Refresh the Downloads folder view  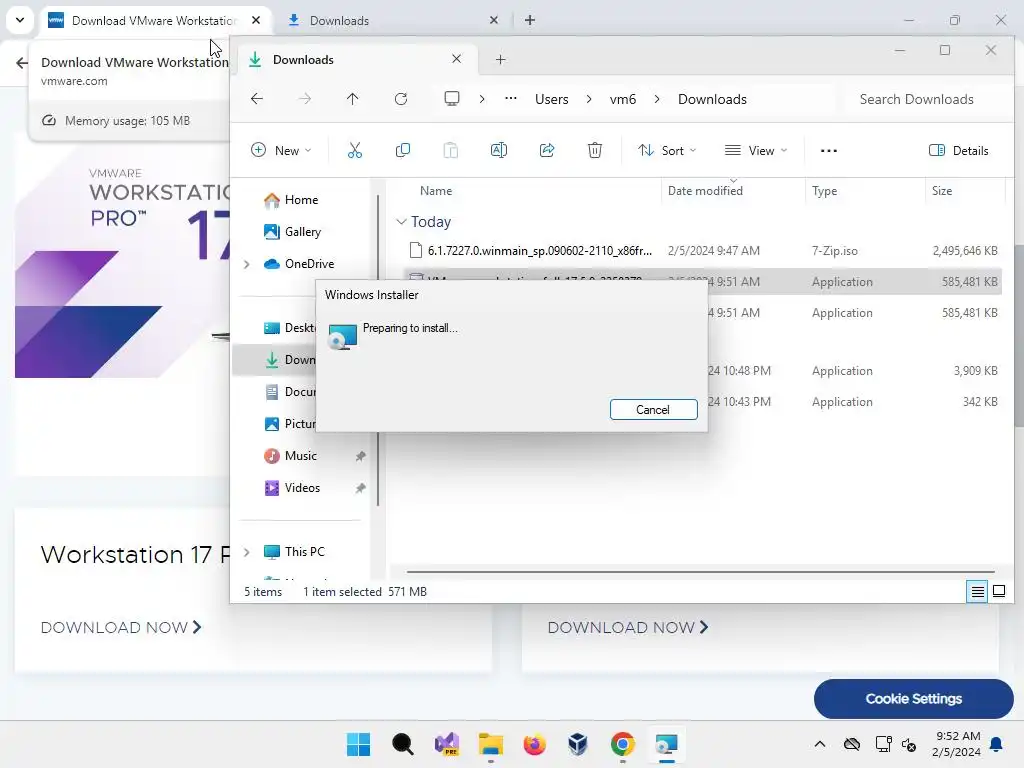[401, 99]
